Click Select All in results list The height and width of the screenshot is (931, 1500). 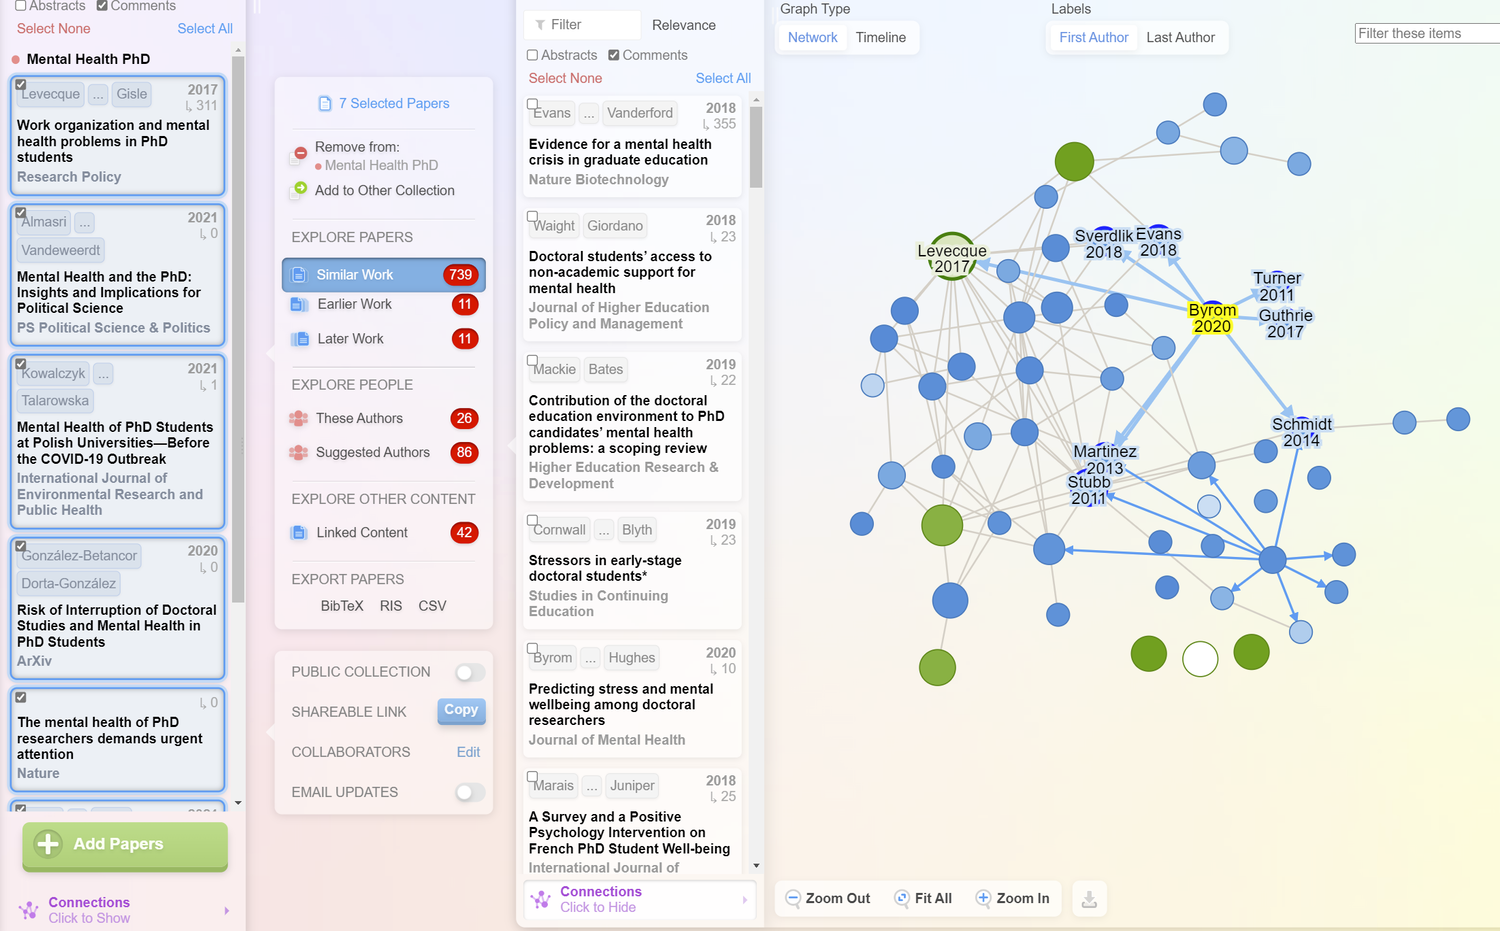tap(723, 78)
